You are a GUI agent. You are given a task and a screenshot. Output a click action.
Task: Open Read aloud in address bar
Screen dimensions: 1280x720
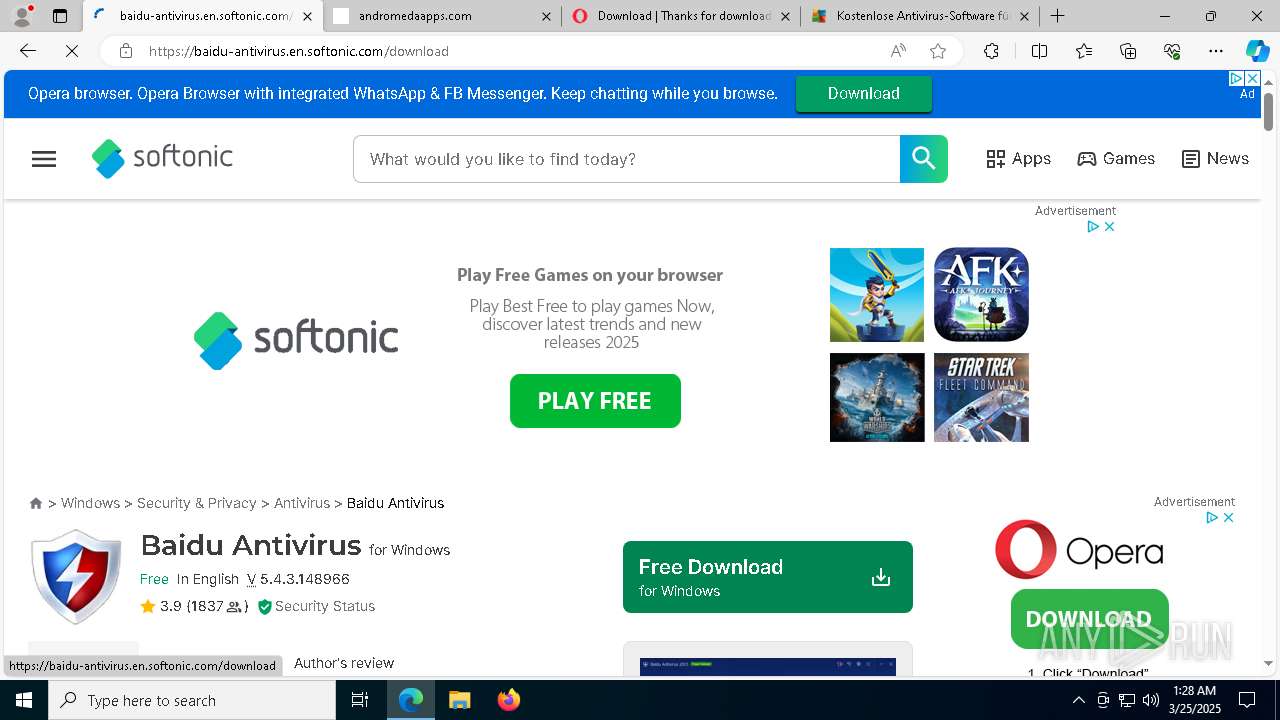pyautogui.click(x=898, y=51)
